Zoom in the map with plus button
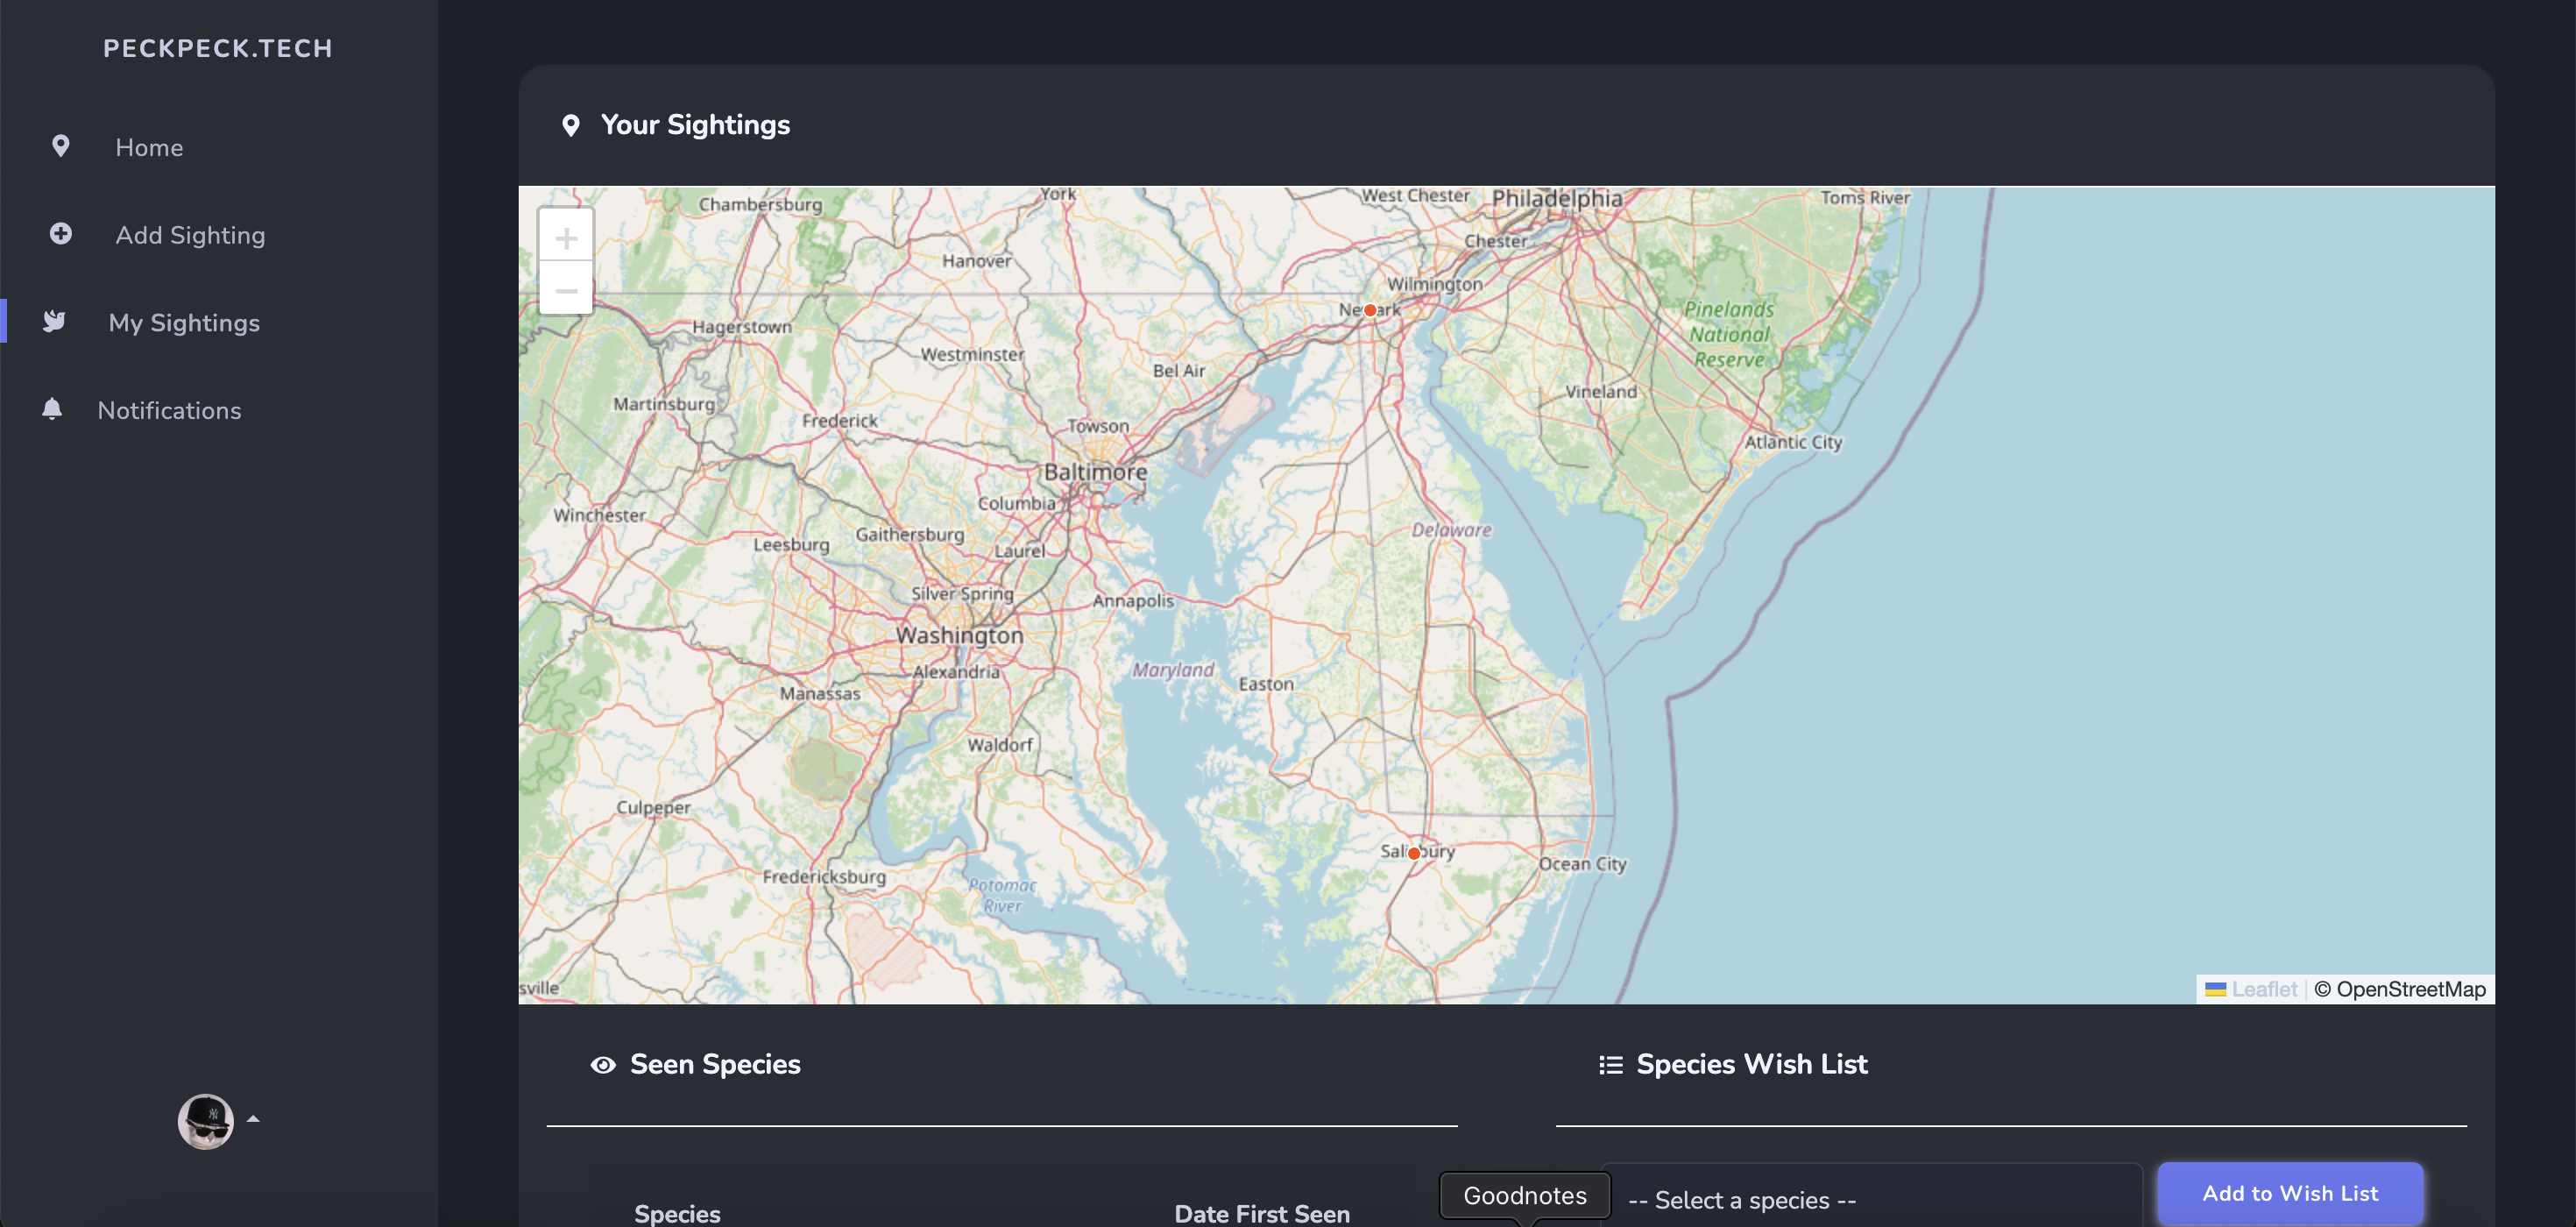This screenshot has width=2576, height=1227. 566,238
